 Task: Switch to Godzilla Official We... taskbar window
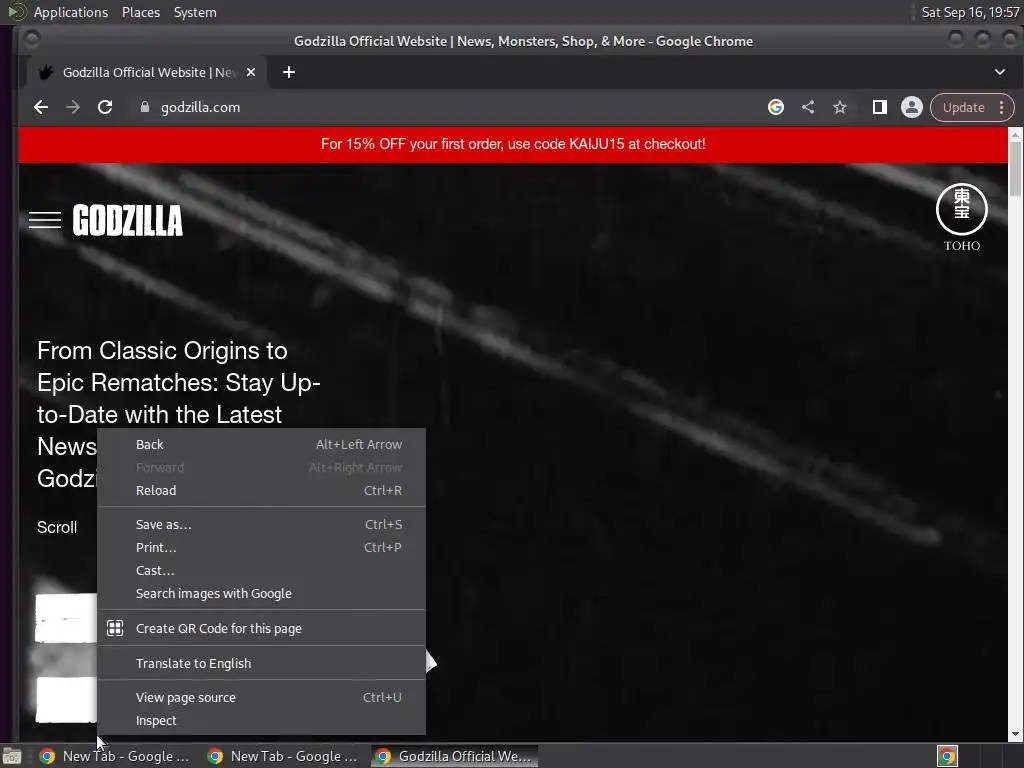(455, 756)
